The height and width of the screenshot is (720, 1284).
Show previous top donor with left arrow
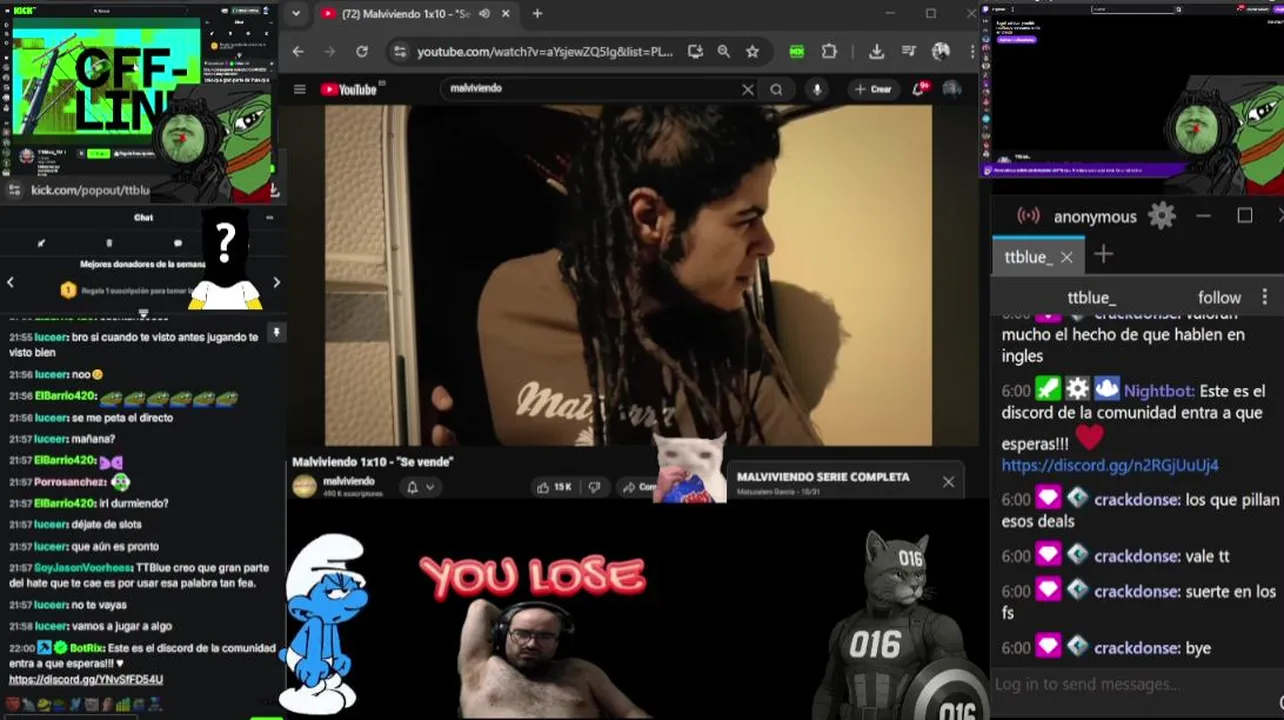(10, 283)
